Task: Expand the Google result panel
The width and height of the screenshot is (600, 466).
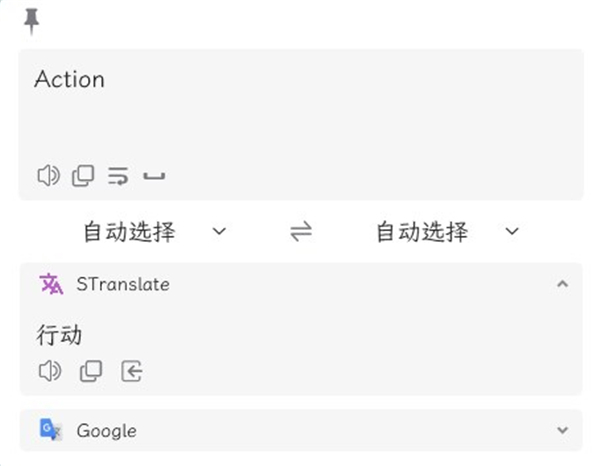Action: click(562, 430)
